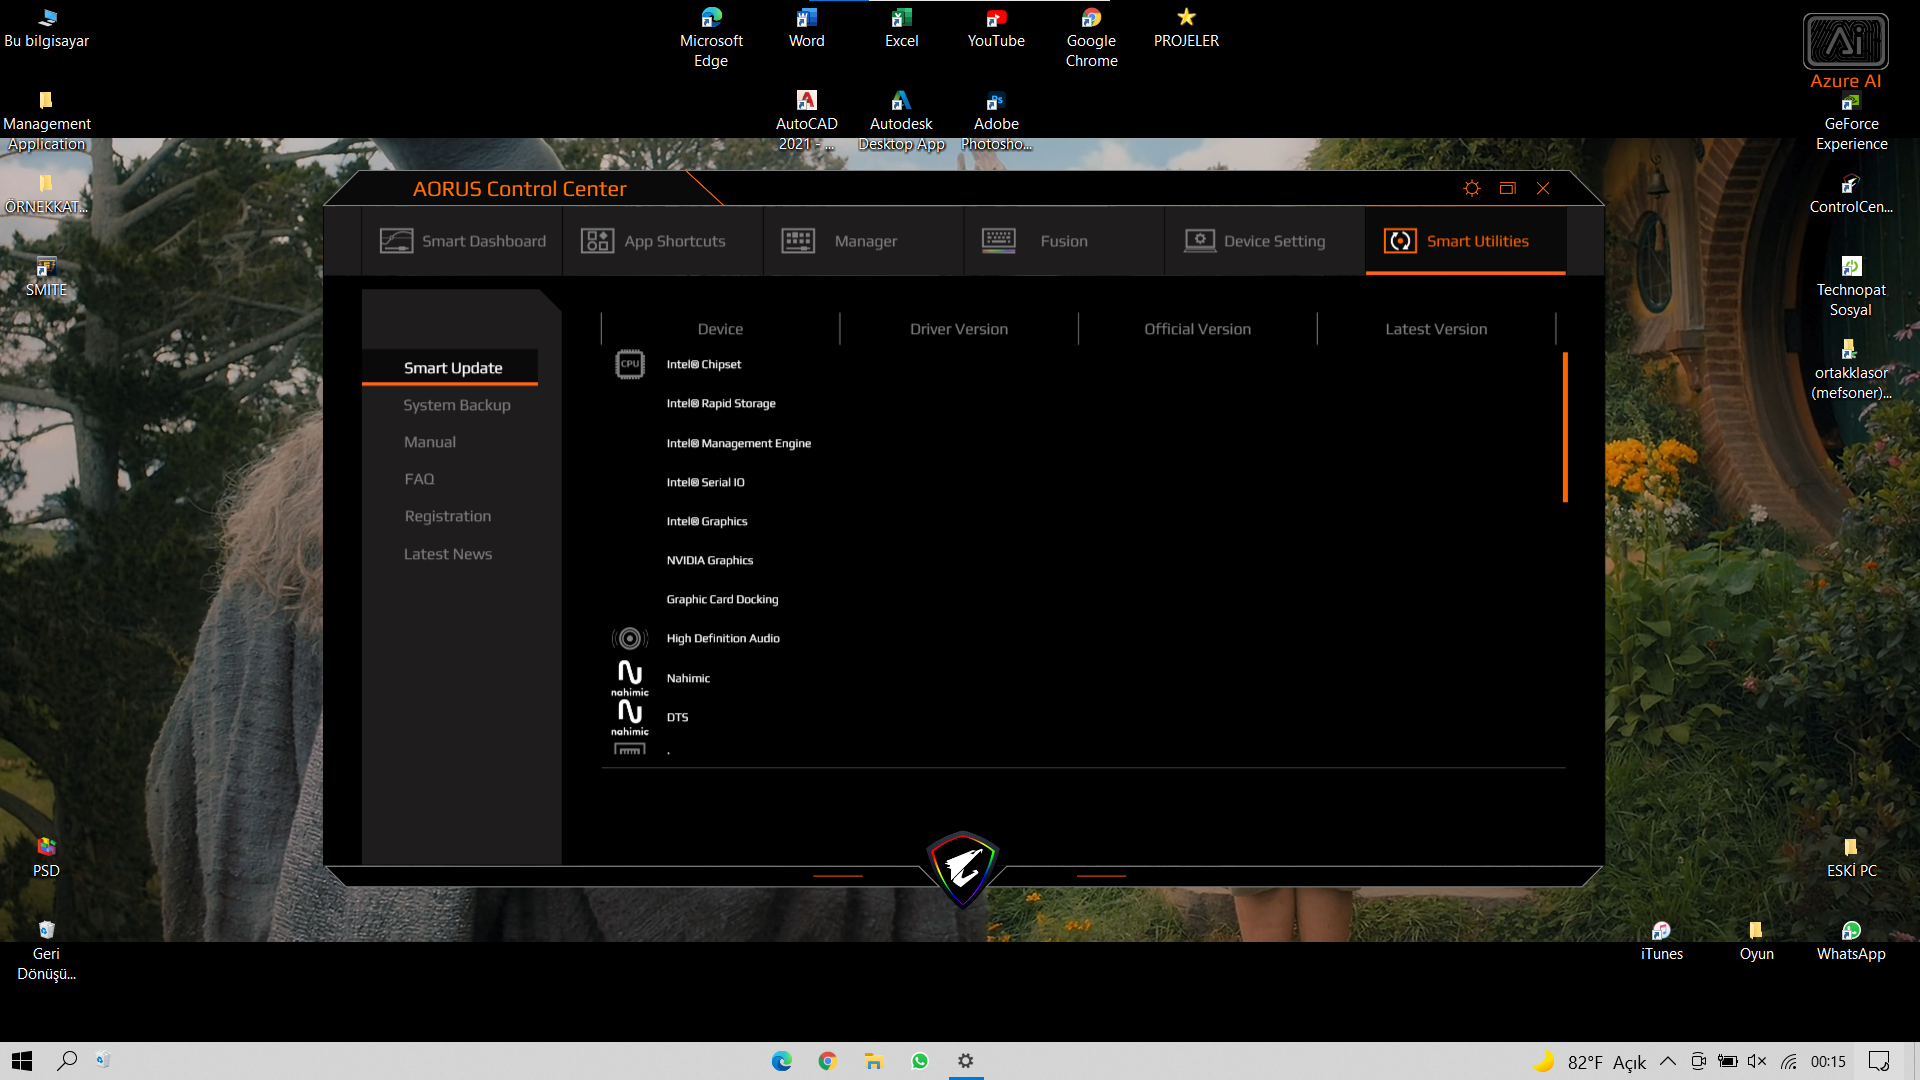
Task: Click the Nahimic logo icon next to DTS
Action: tap(629, 716)
